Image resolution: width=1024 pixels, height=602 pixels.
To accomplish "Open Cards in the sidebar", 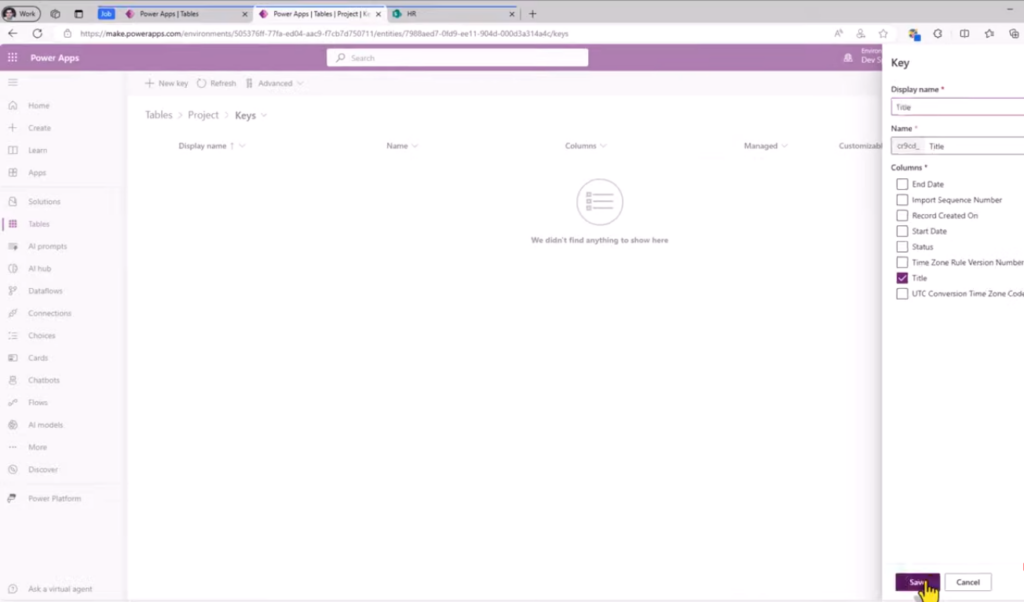I will click(38, 358).
